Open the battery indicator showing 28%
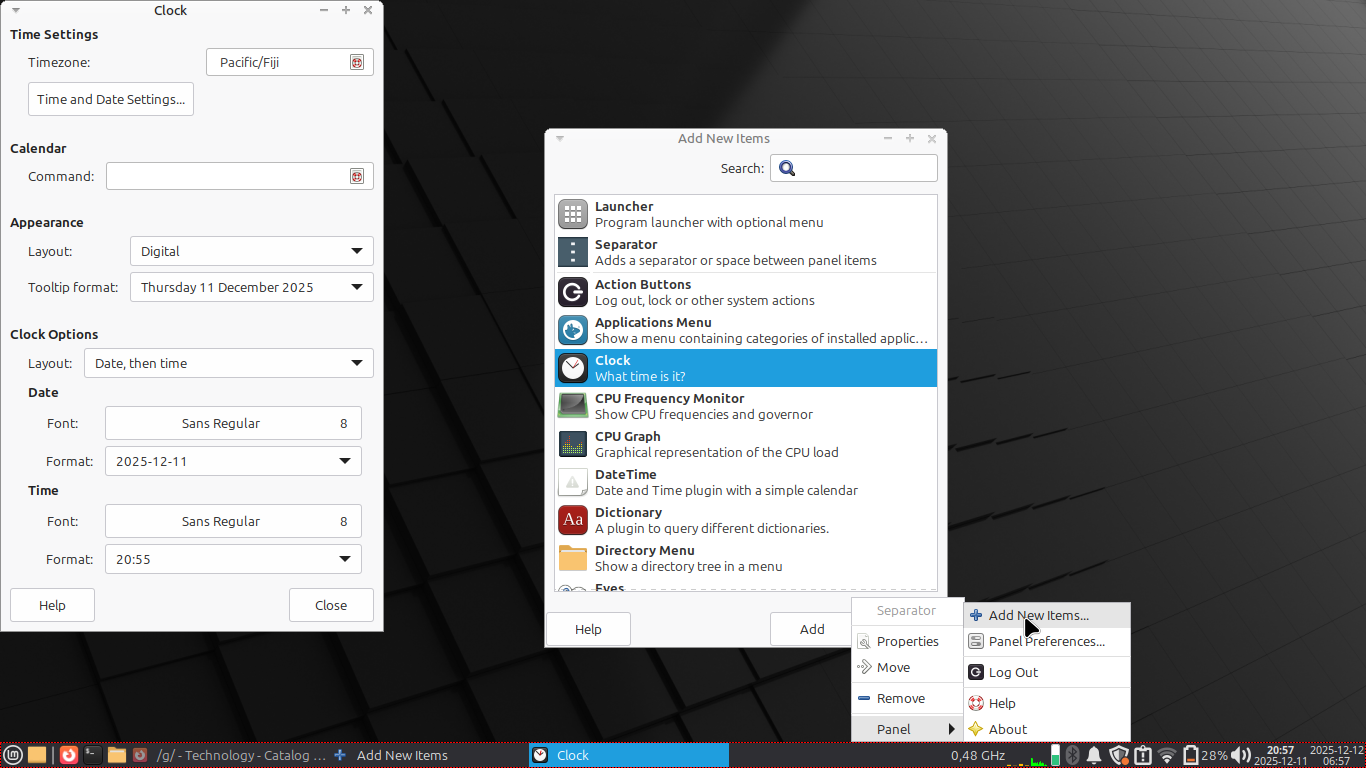The image size is (1366, 768). (x=1205, y=755)
